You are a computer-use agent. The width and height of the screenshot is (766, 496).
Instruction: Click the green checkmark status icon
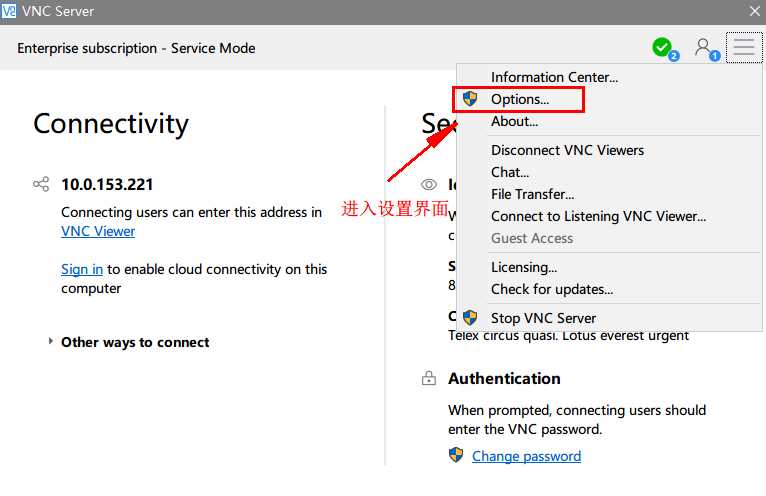point(663,48)
